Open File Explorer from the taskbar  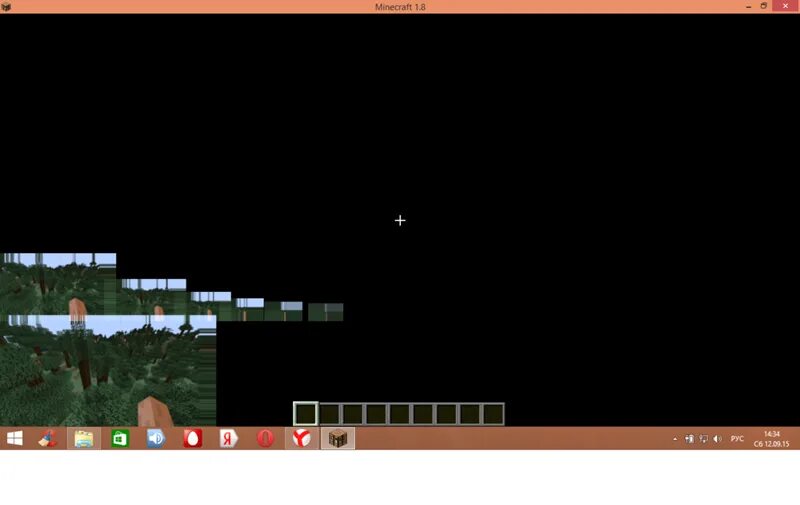84,438
